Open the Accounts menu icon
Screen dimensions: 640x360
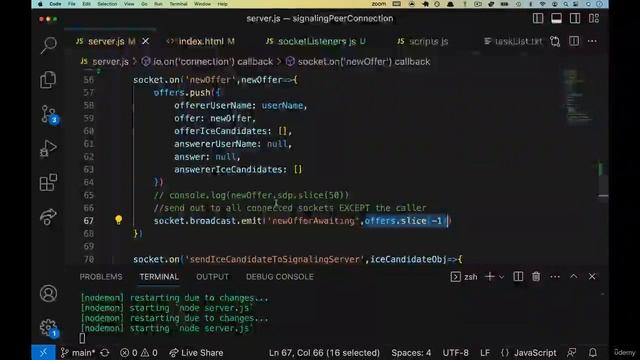(48, 293)
